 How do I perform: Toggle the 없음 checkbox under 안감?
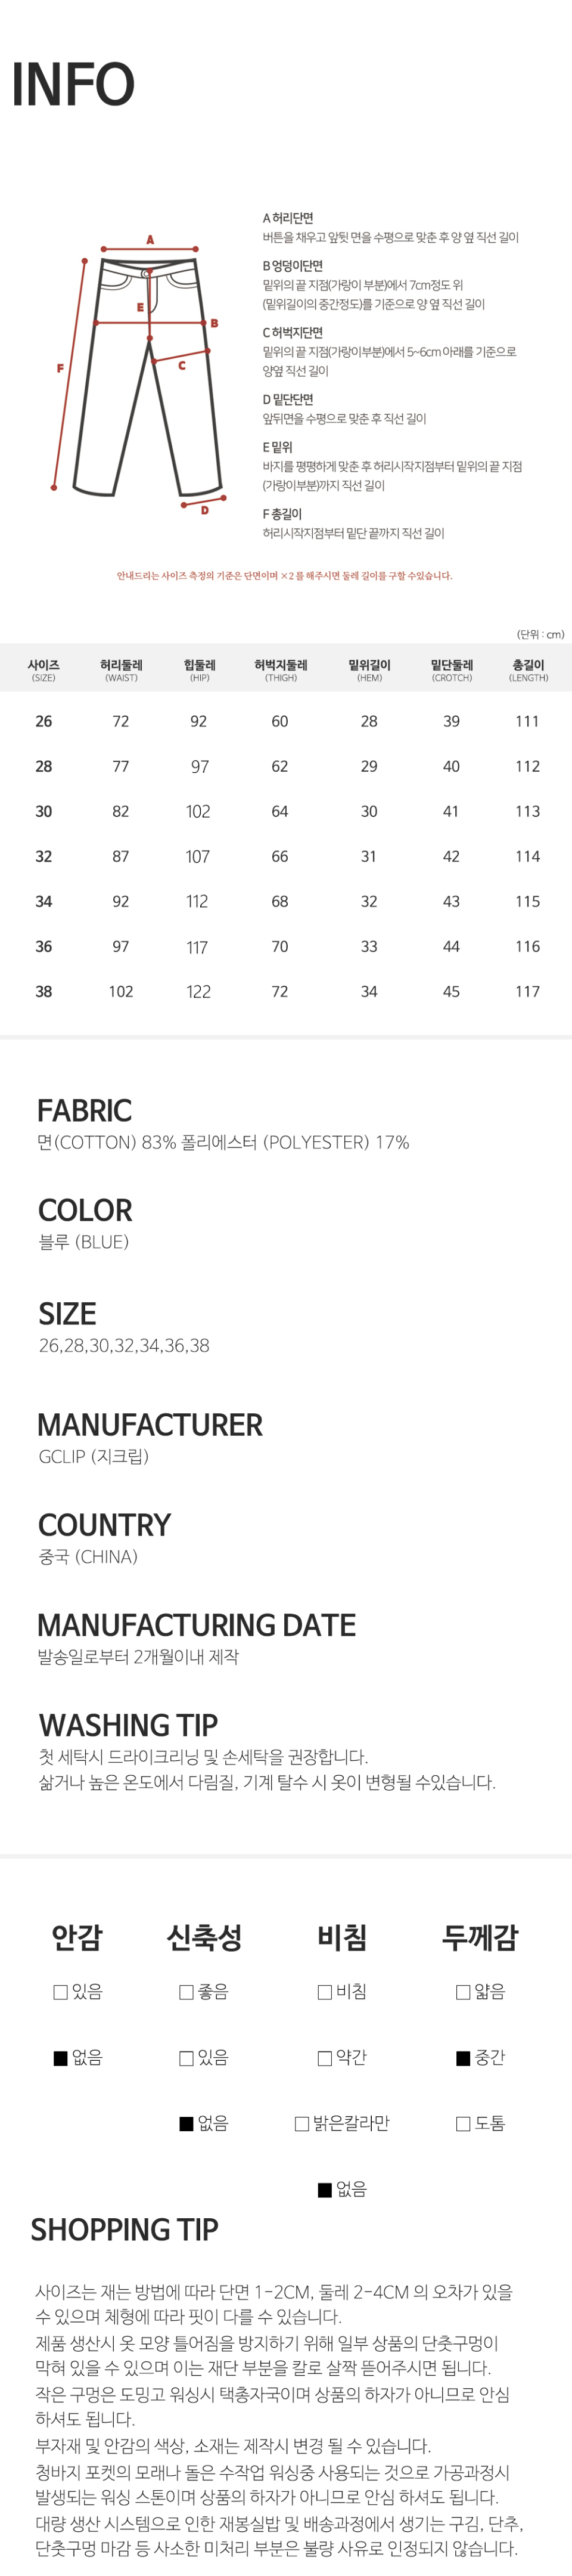(61, 2057)
